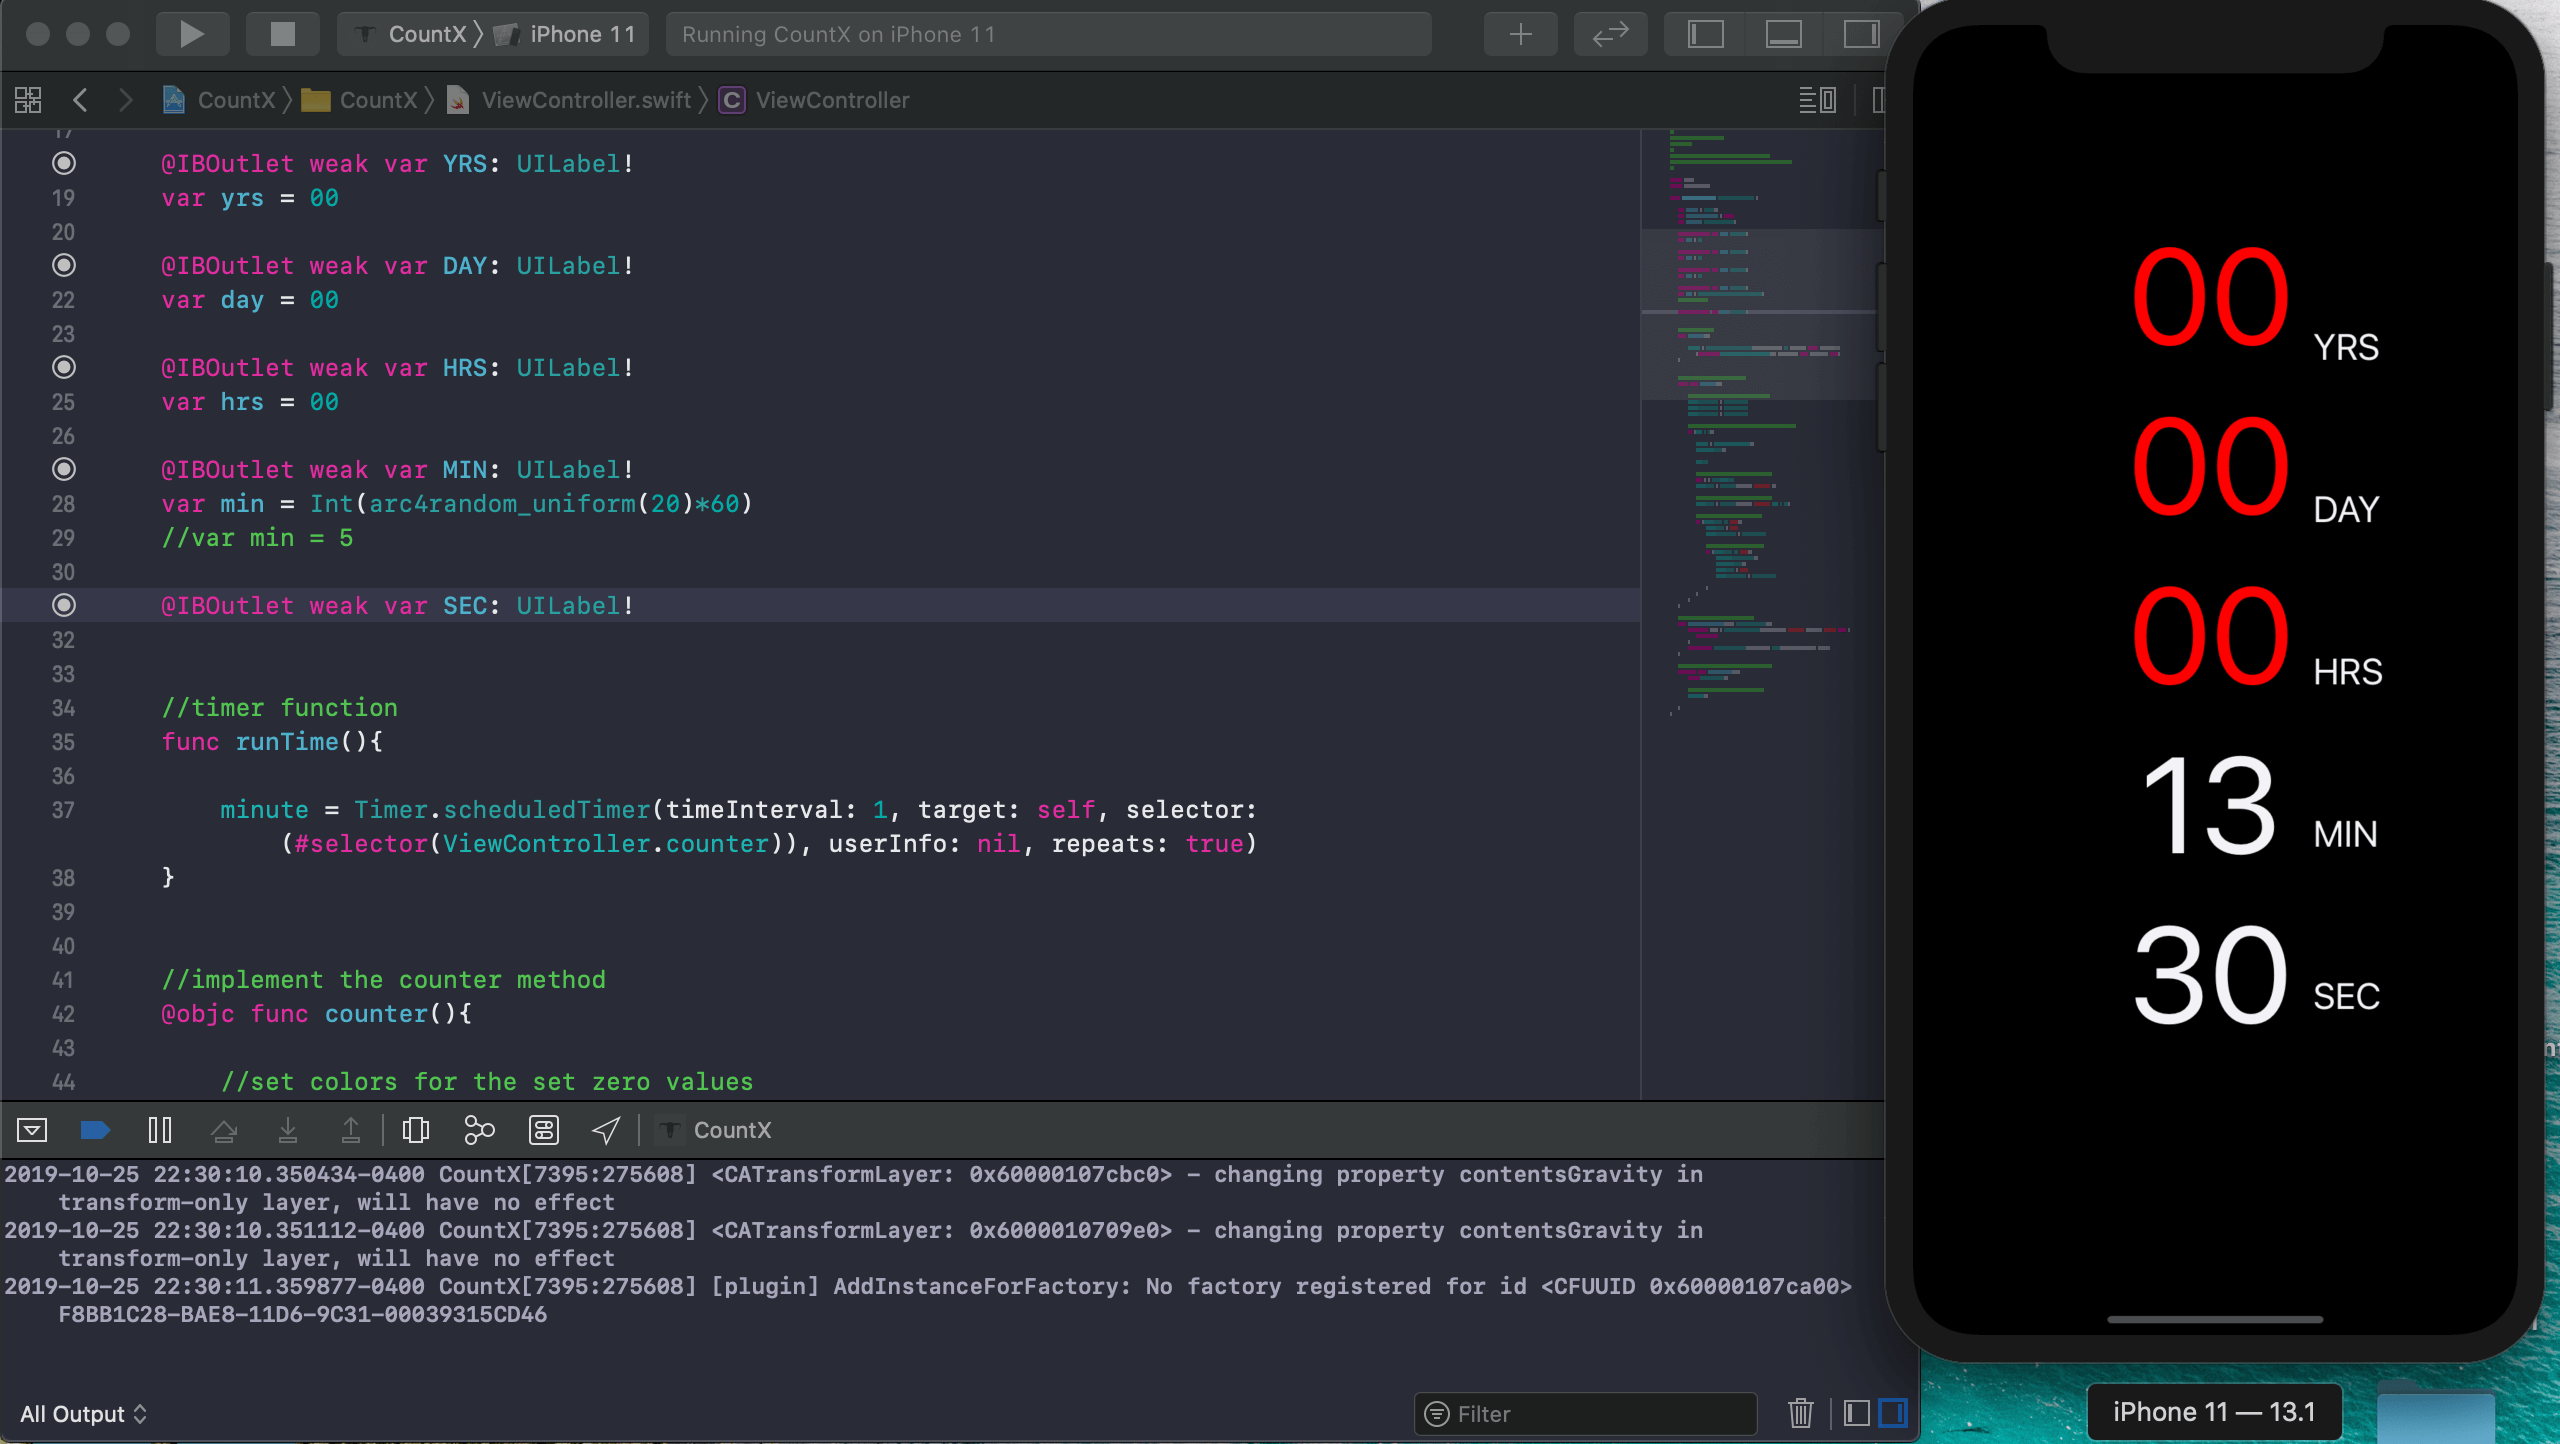Select ViewController.swift in the jump bar
Screen dimensions: 2560x1444
tap(586, 100)
